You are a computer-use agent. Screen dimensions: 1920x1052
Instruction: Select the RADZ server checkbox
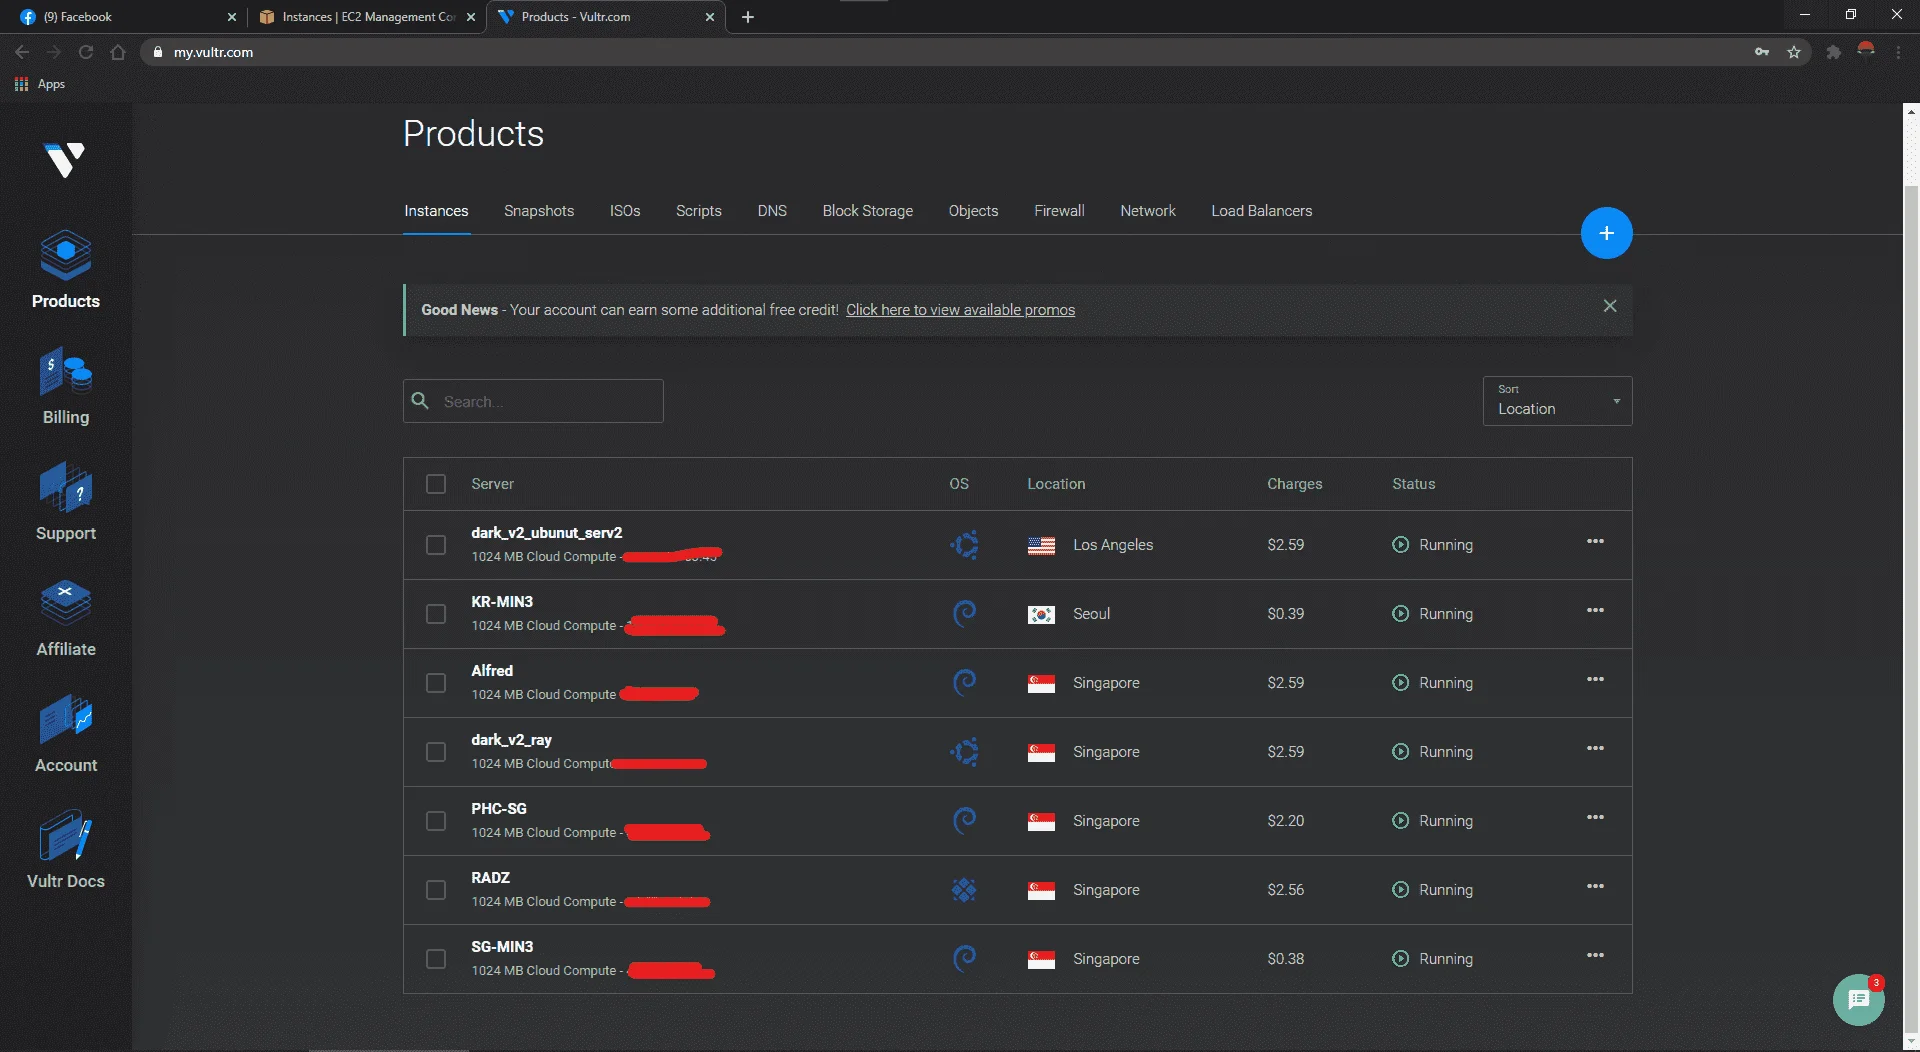click(436, 890)
